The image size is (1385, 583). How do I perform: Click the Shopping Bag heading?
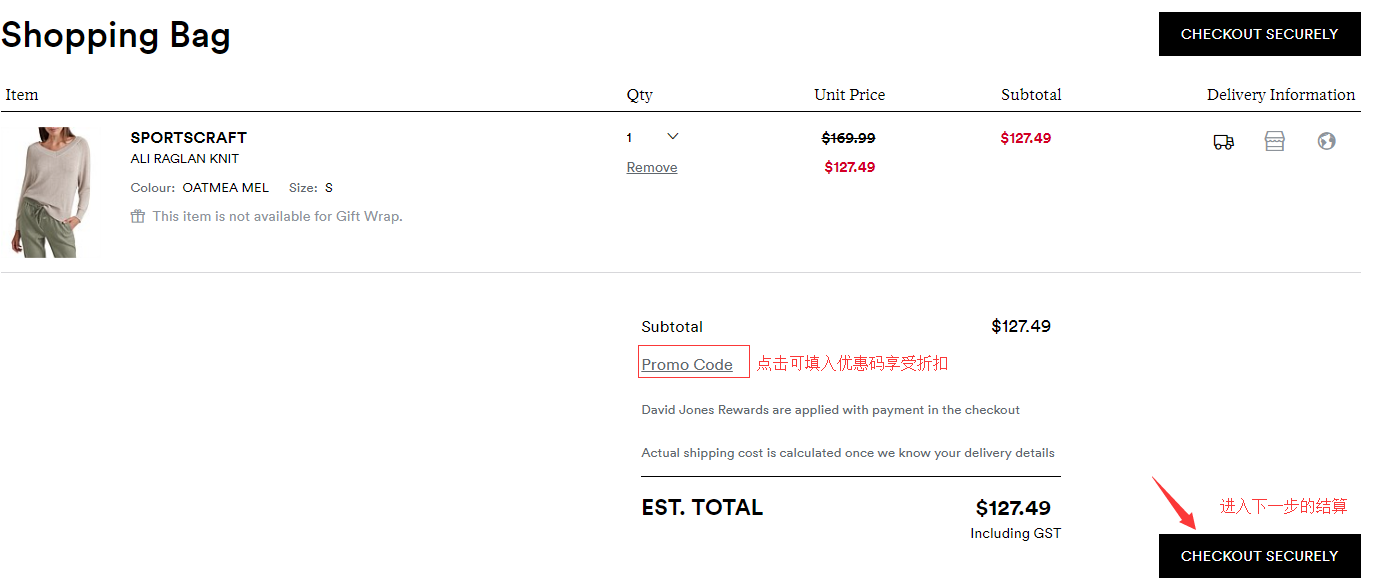click(116, 36)
